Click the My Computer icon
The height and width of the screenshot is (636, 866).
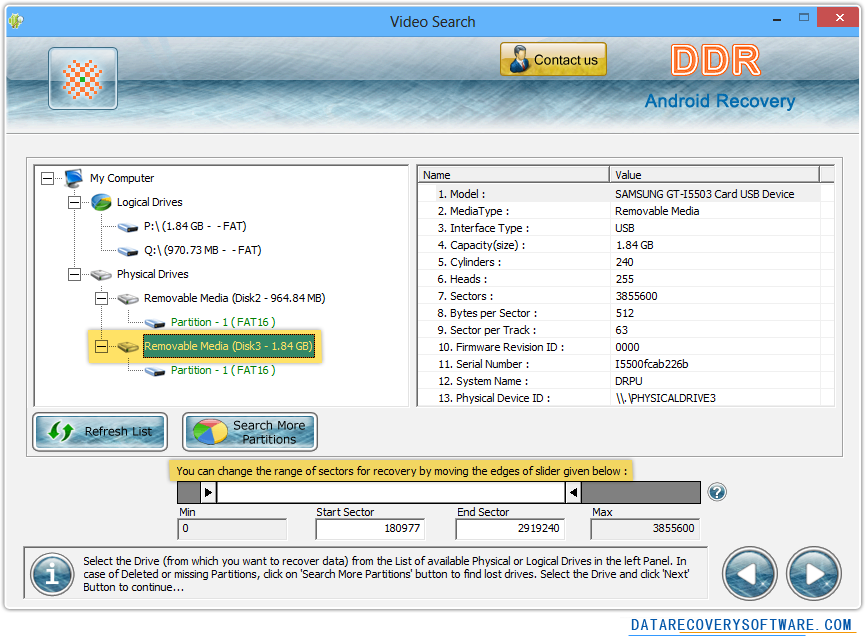point(73,178)
